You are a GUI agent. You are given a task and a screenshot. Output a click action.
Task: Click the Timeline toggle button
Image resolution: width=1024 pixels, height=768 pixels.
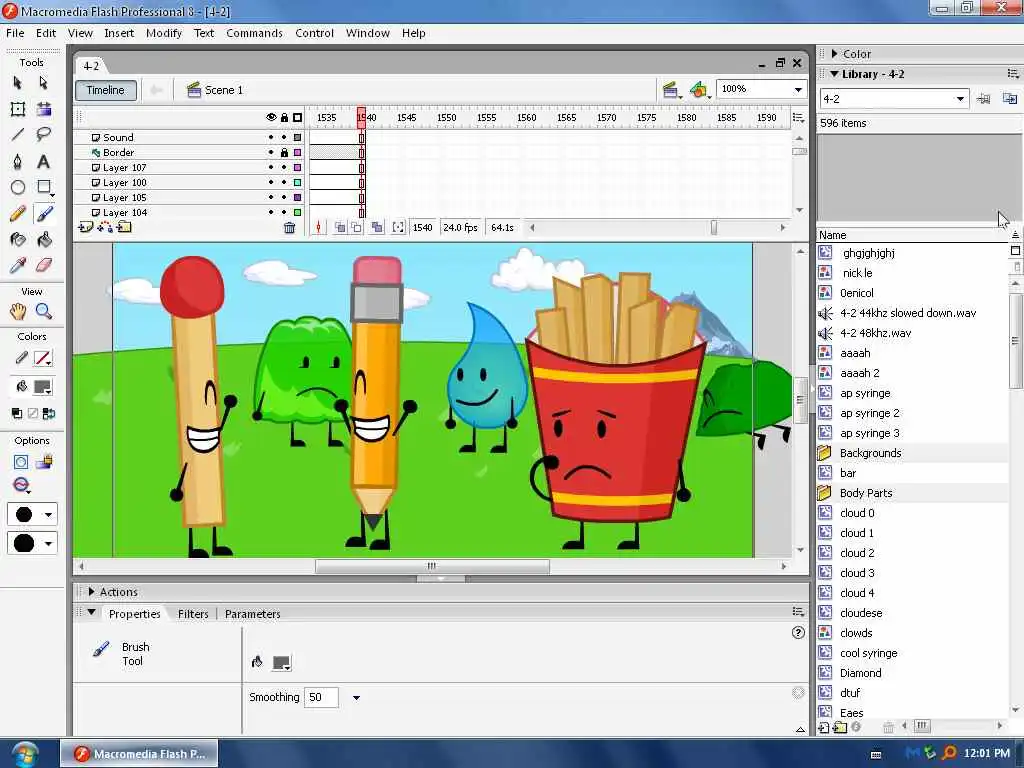click(x=106, y=90)
